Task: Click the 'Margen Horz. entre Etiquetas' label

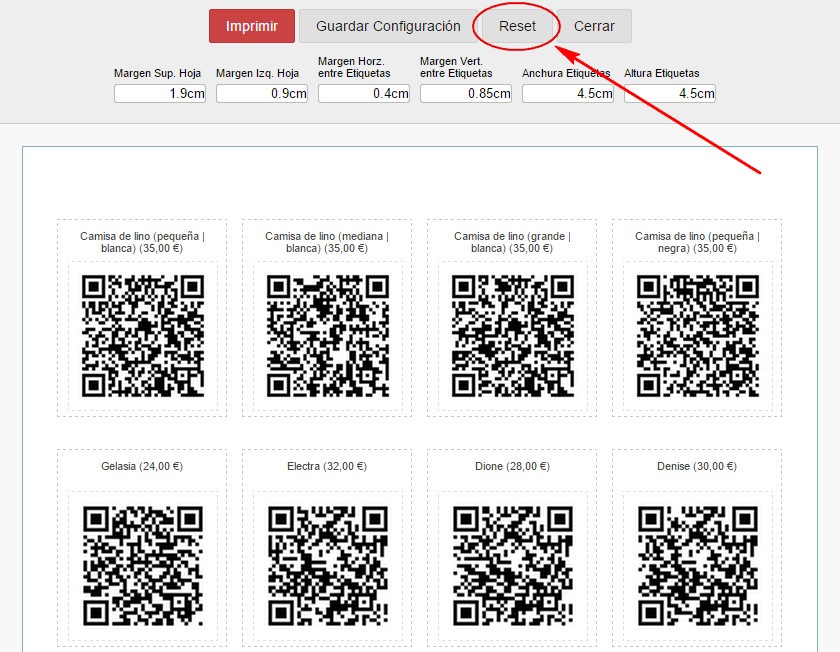Action: click(354, 67)
